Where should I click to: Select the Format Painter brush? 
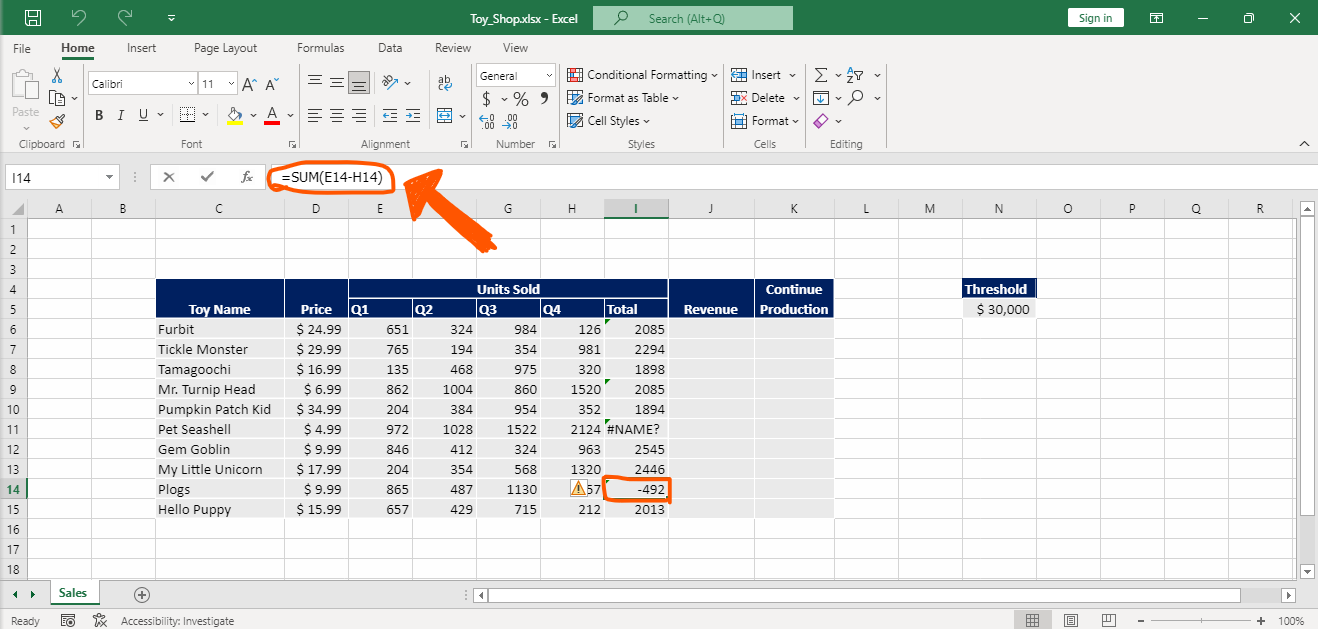click(x=57, y=121)
